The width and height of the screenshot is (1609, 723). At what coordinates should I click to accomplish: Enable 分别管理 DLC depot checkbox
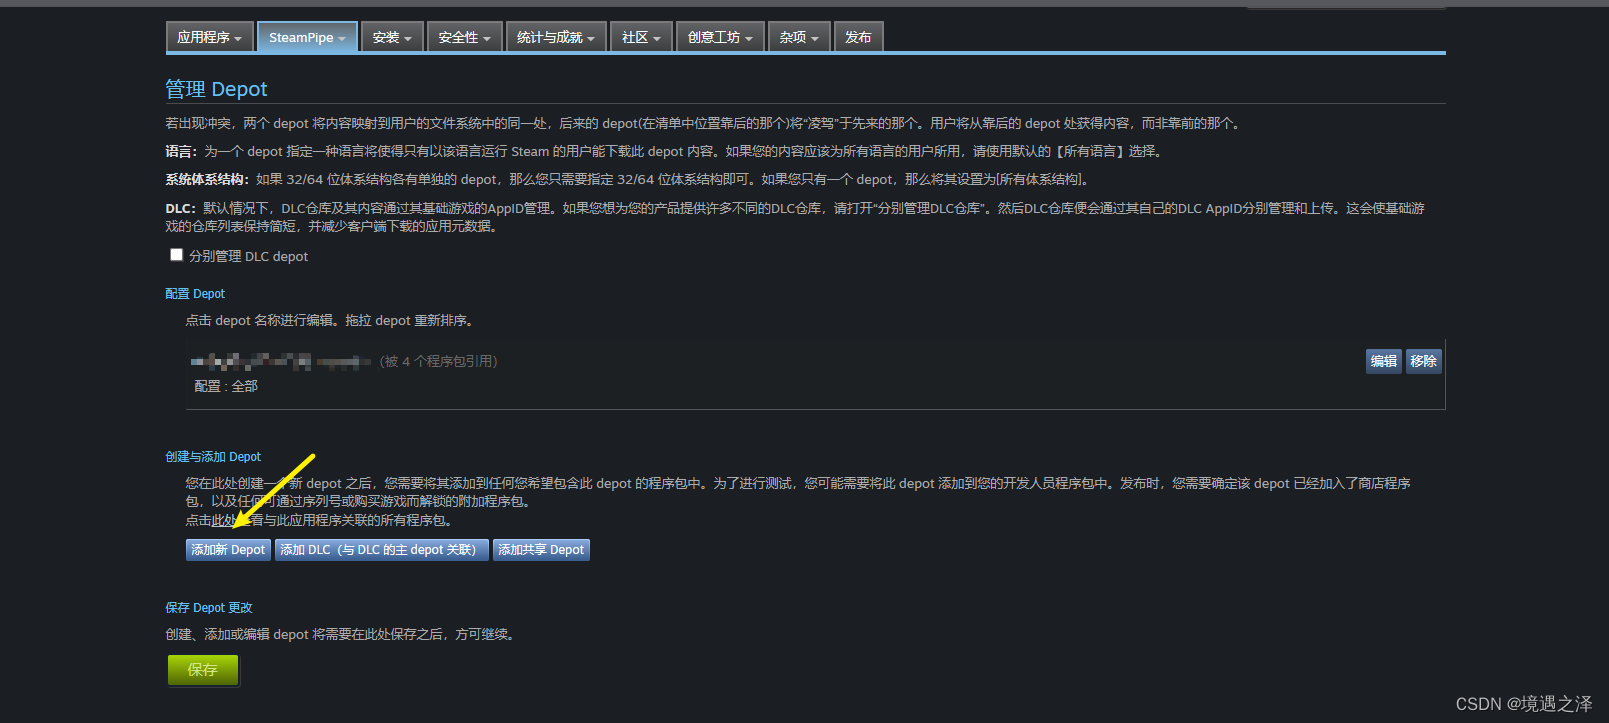[x=176, y=255]
